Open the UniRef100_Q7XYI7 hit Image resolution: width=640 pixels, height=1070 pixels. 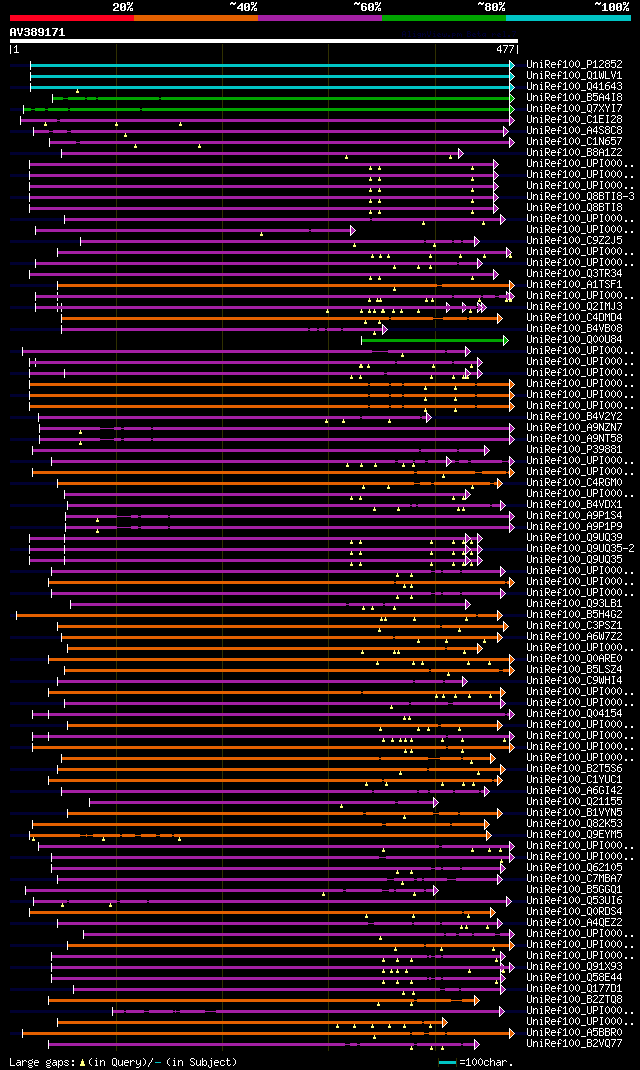pos(574,109)
